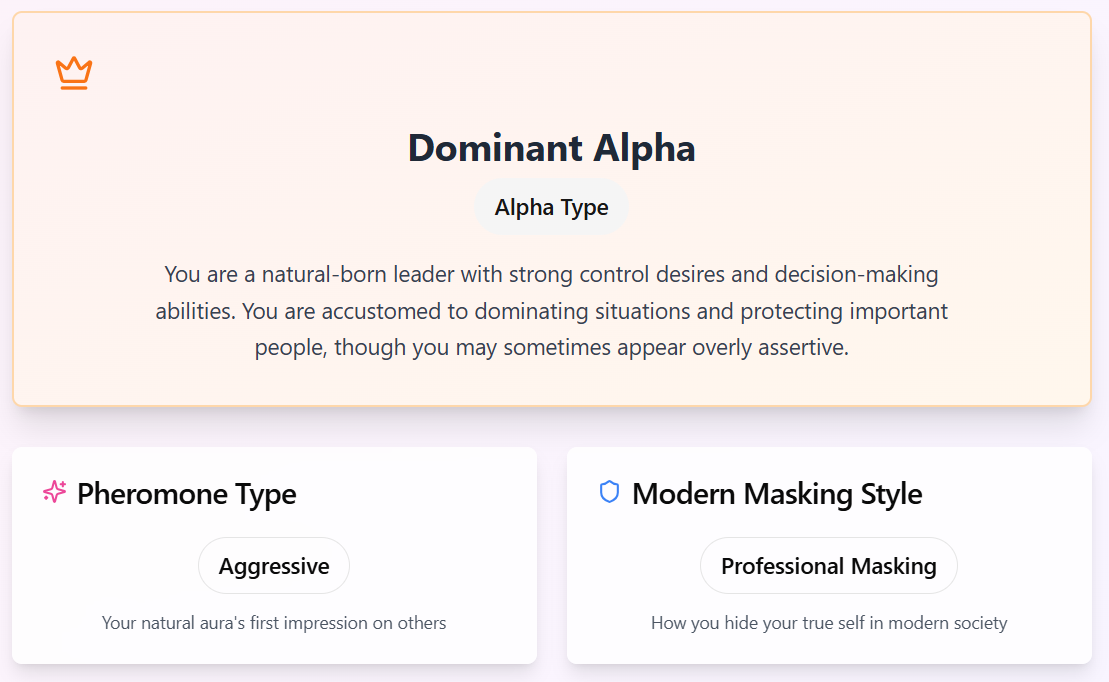Click the Pheromone Type heading text
Viewport: 1109px width, 682px height.
pos(186,494)
